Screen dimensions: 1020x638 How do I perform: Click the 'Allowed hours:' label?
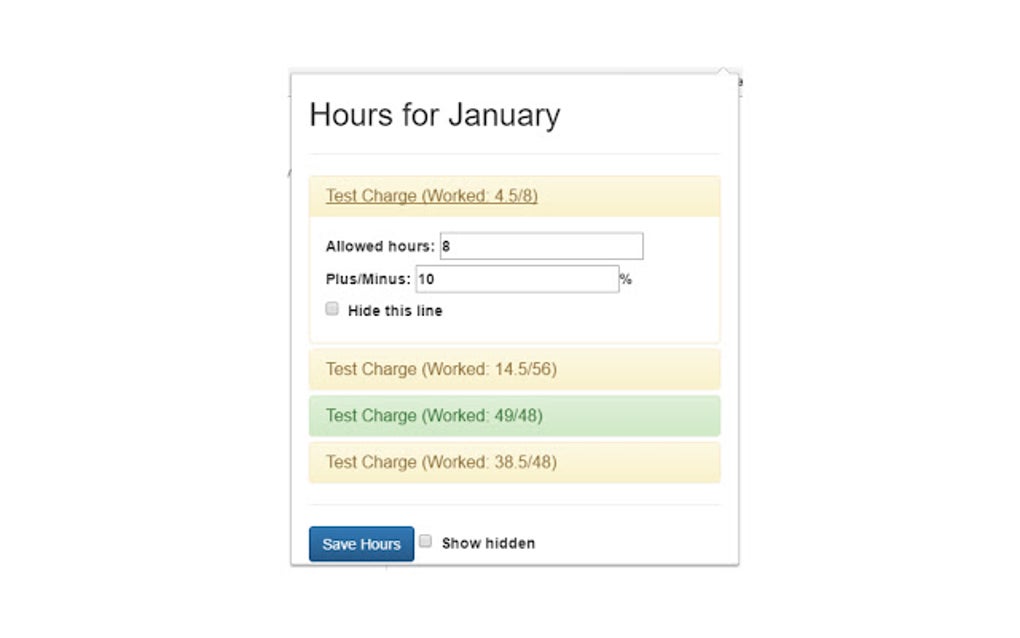tap(380, 246)
